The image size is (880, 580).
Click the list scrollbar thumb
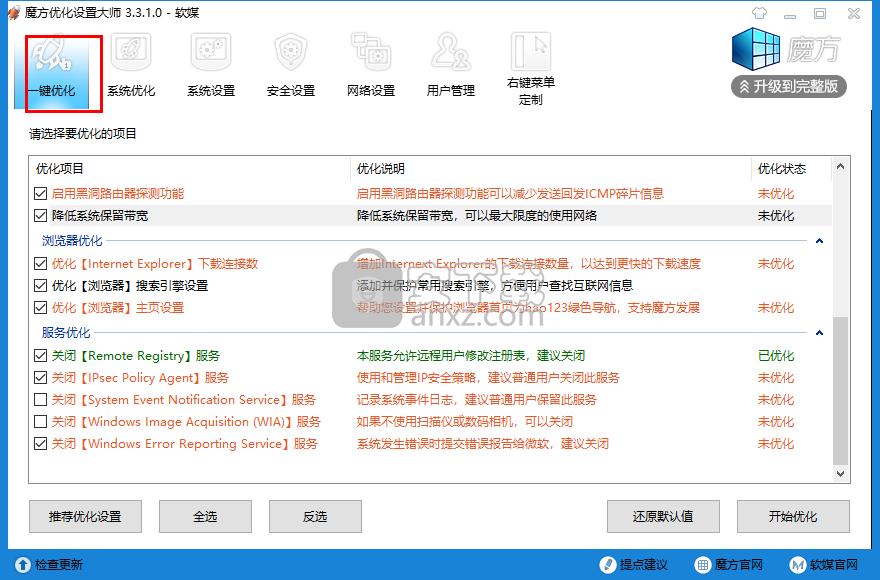[840, 390]
